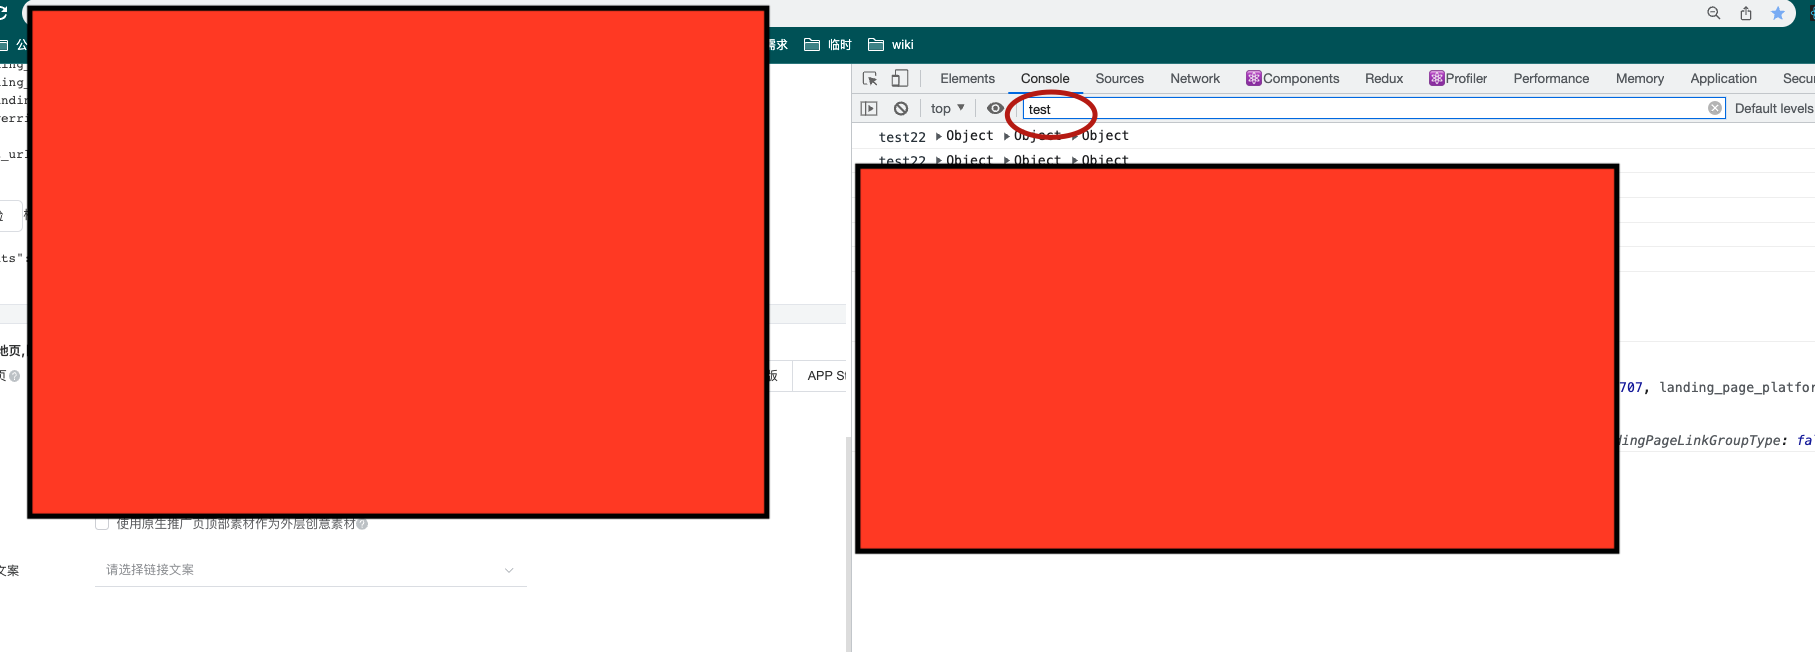Activate the inspect element picker tool

coord(870,79)
